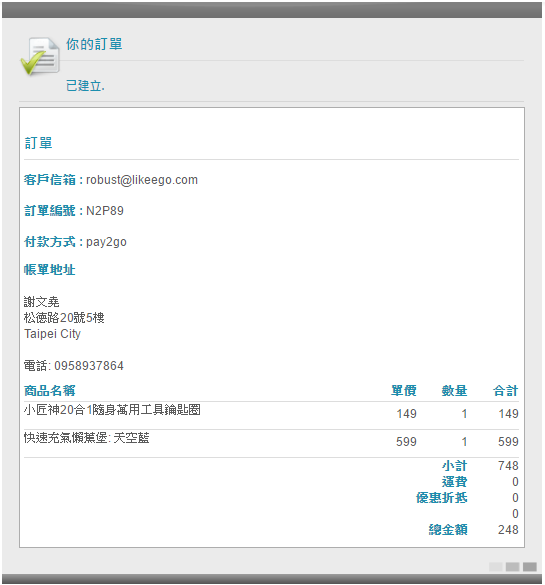This screenshot has height=585, width=545.
Task: Click the customer name 謝文堯
Action: pyautogui.click(x=41, y=301)
